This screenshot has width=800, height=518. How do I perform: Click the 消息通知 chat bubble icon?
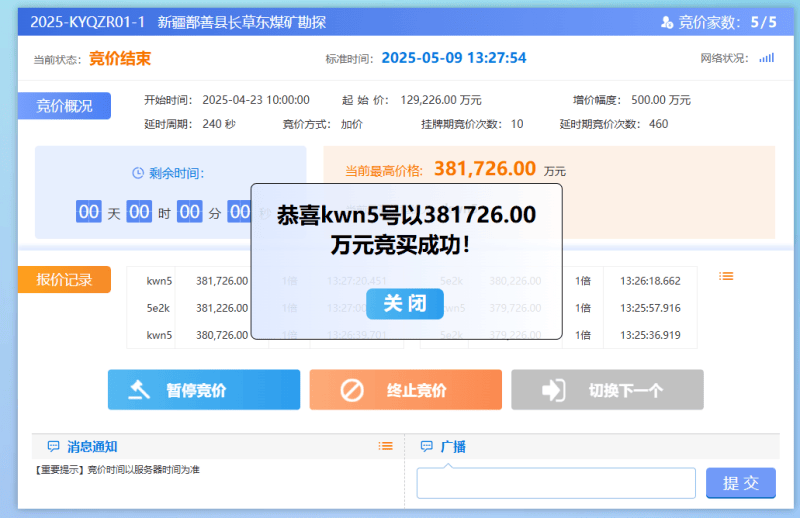pos(53,446)
